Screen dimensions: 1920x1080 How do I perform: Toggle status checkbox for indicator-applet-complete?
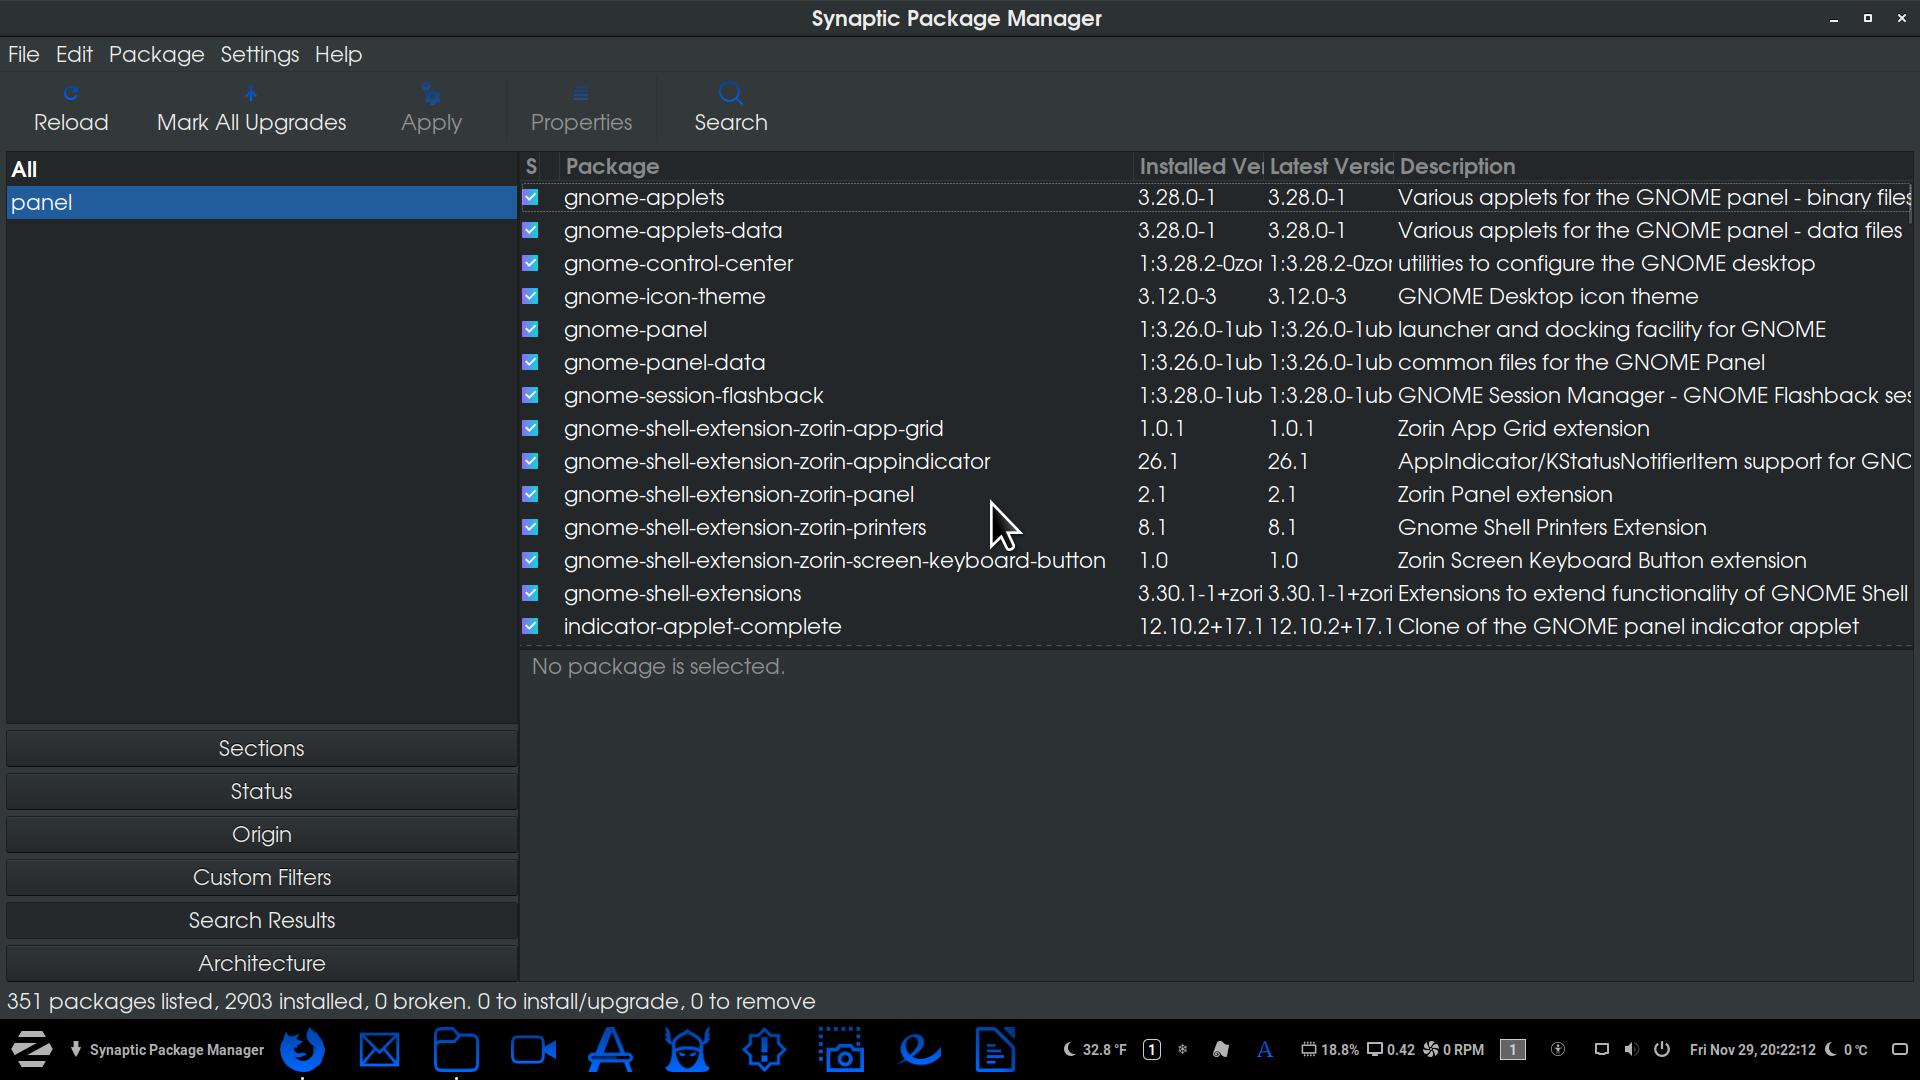coord(530,626)
